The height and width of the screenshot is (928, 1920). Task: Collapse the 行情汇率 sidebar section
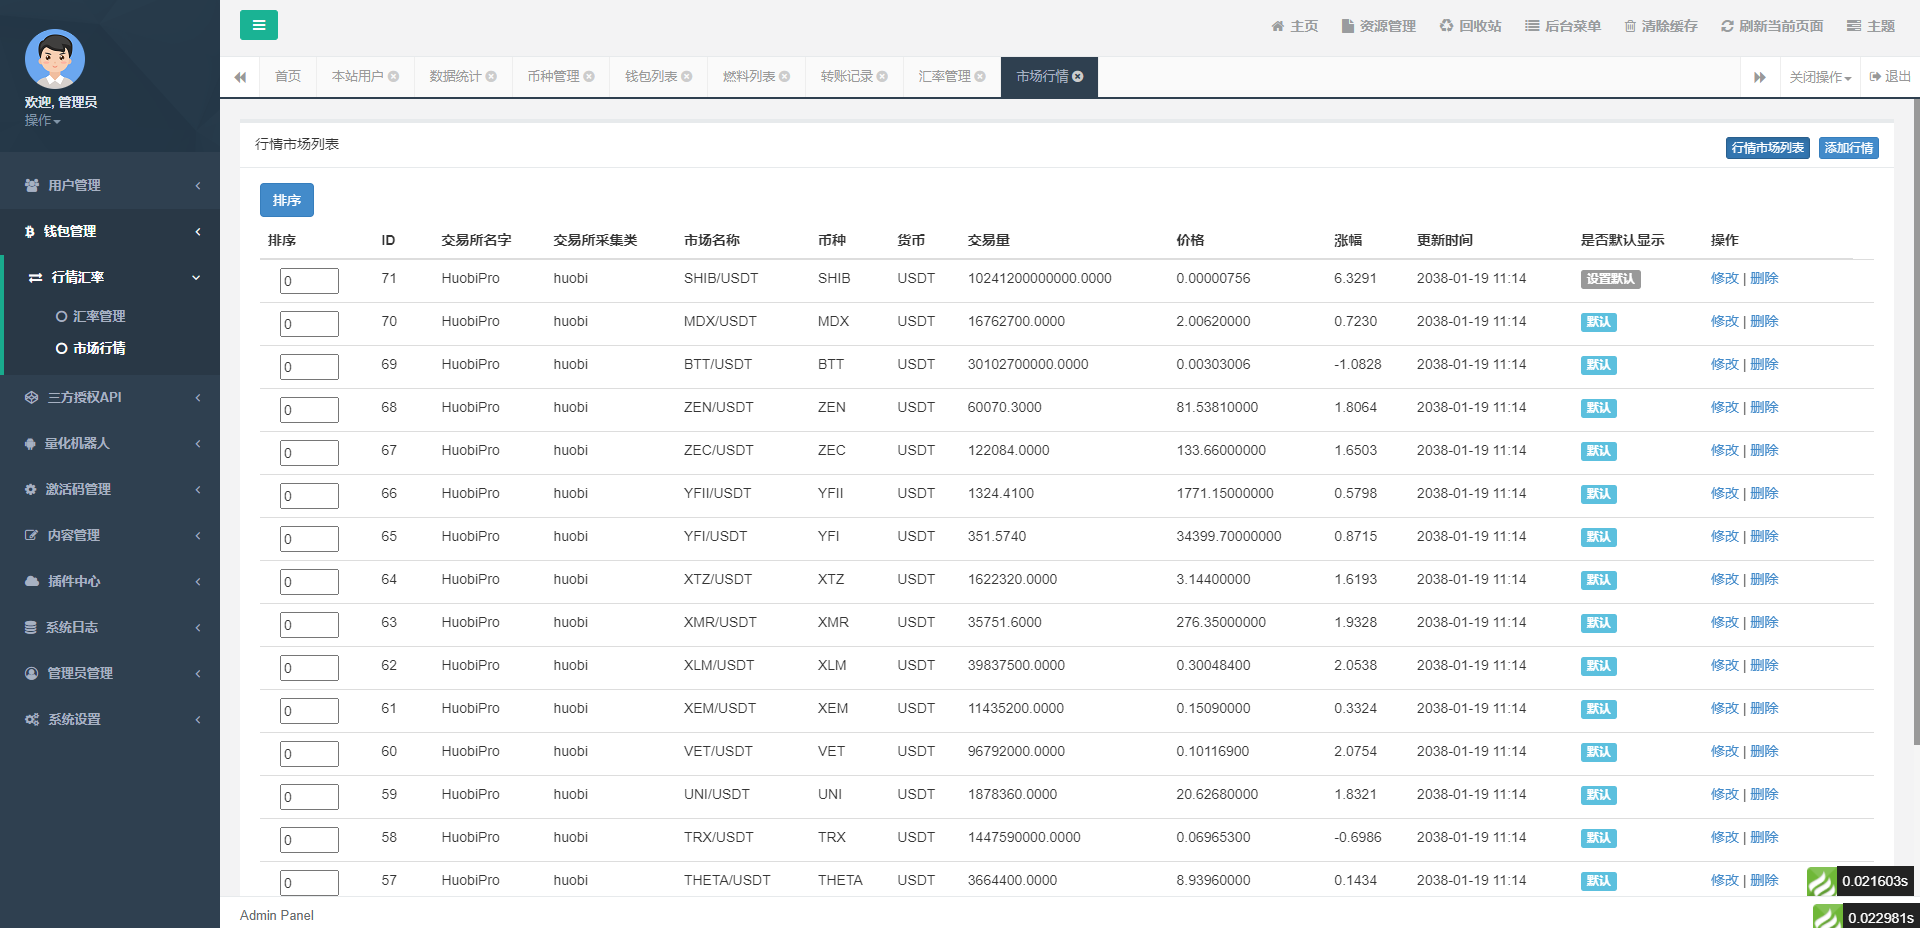pyautogui.click(x=110, y=277)
